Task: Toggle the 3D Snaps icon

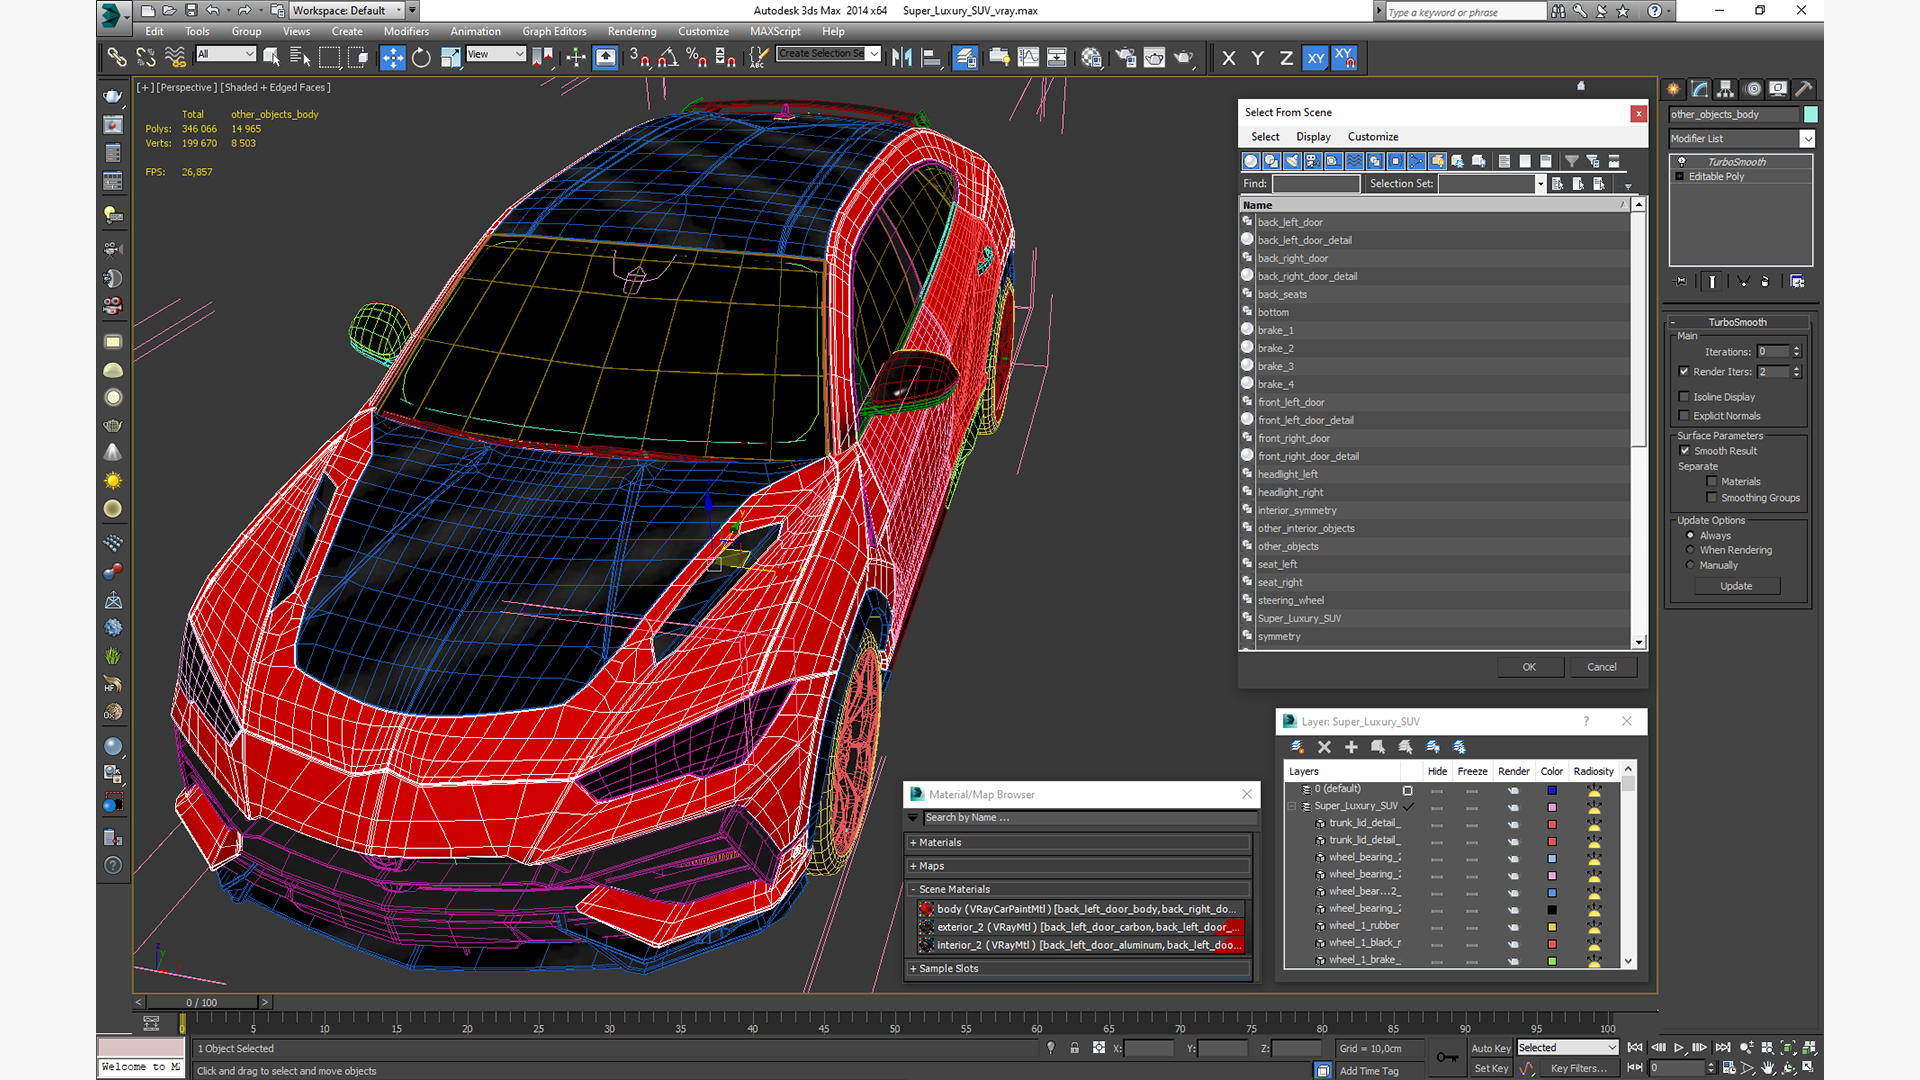Action: click(x=638, y=57)
